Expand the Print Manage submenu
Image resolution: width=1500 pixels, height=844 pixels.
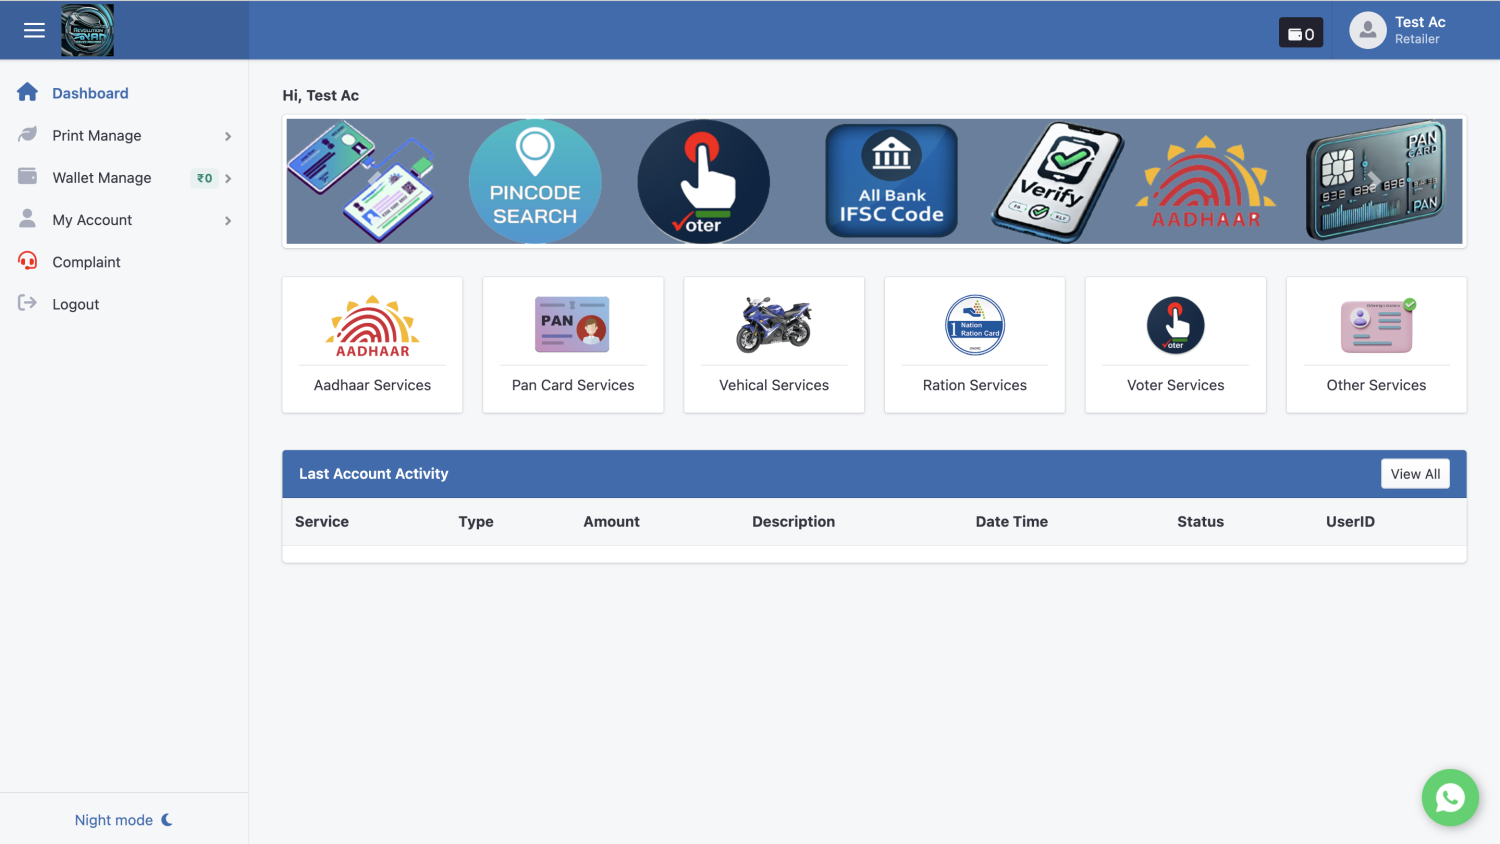(x=124, y=136)
